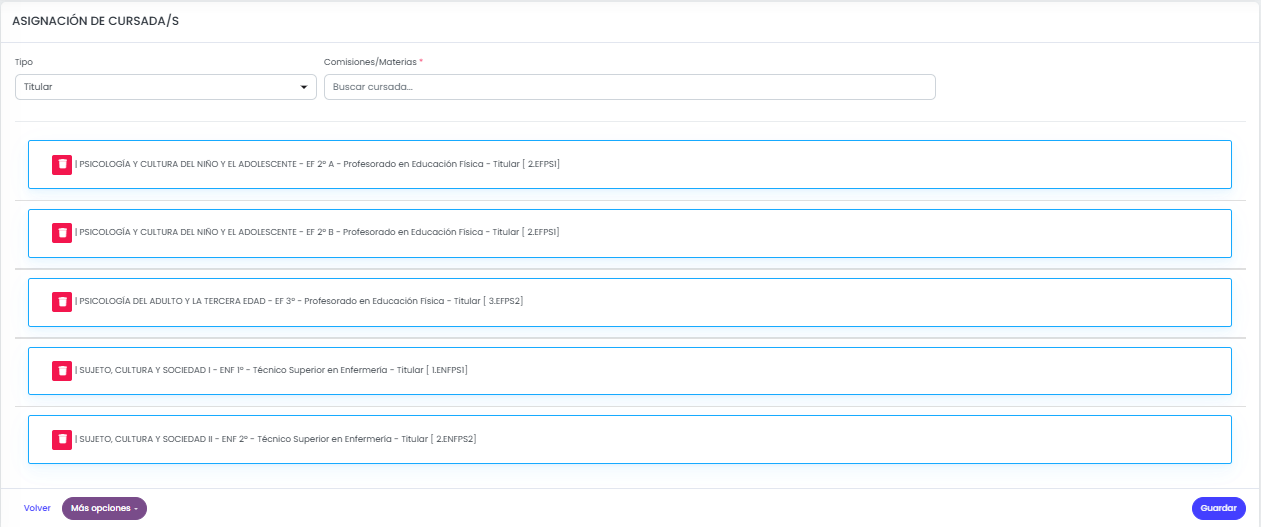The width and height of the screenshot is (1261, 527).
Task: Remove Psicología del Adulto y la Tercera Edad
Action: (x=62, y=301)
